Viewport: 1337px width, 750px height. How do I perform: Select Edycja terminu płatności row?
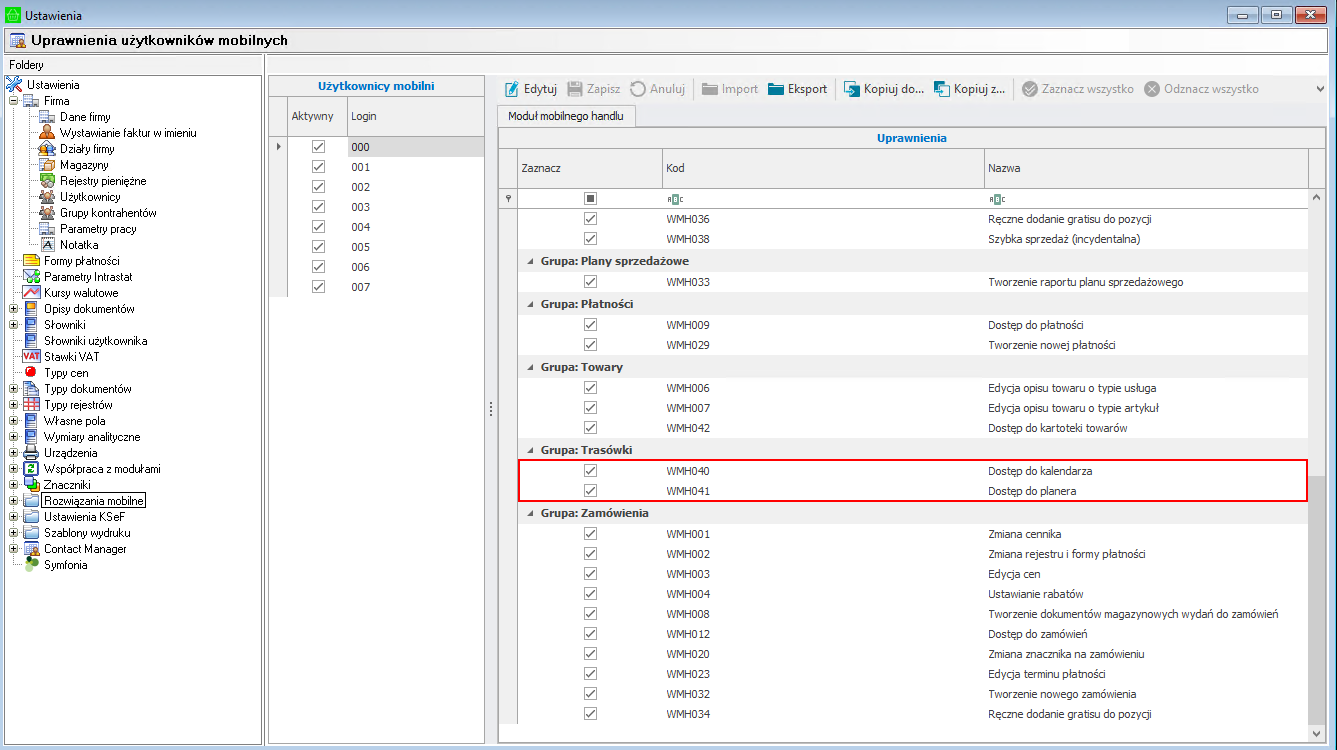tap(912, 674)
